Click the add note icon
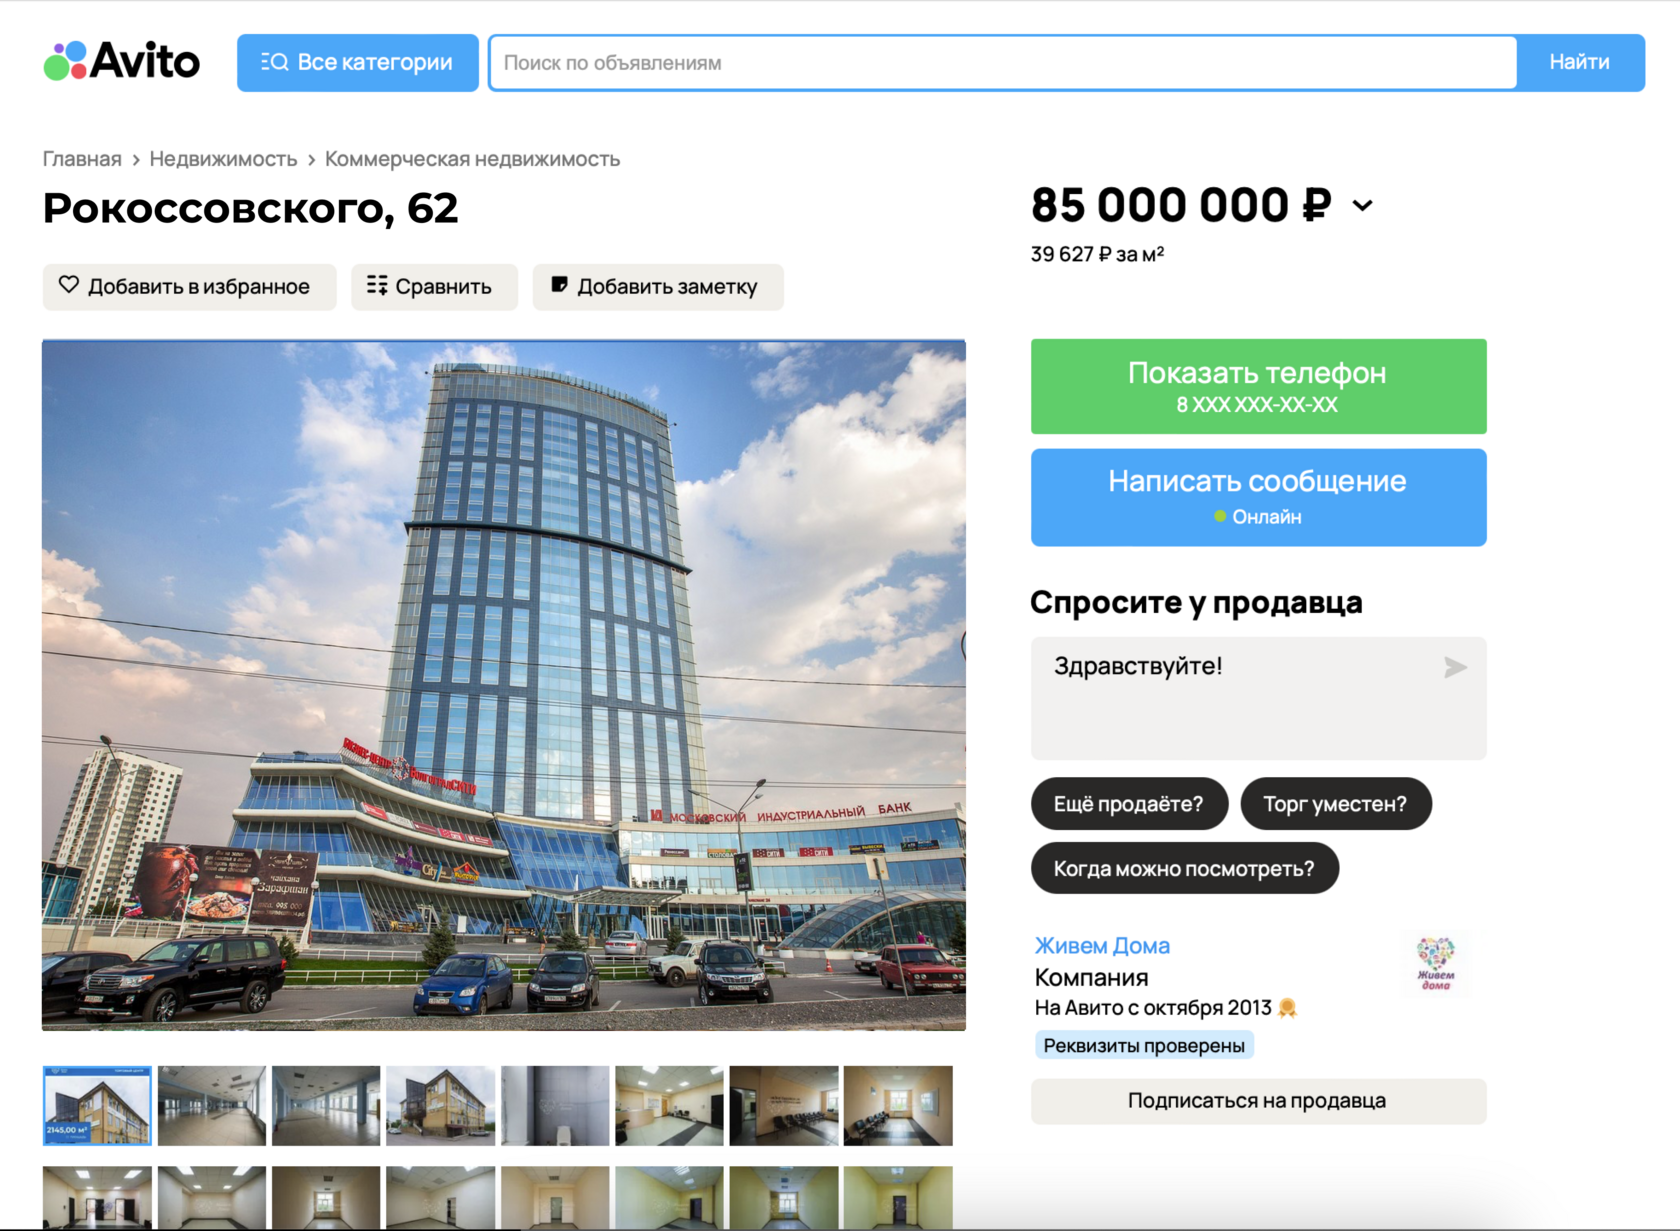 pos(559,285)
